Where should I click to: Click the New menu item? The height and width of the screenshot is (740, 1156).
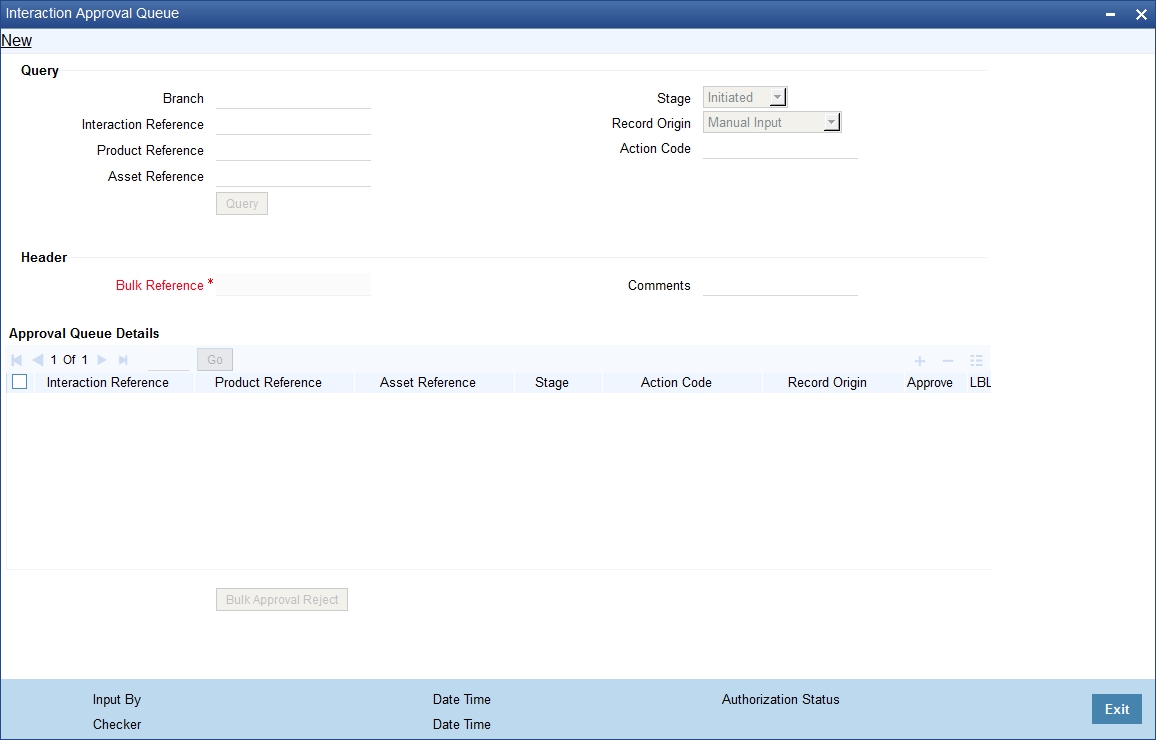(16, 41)
